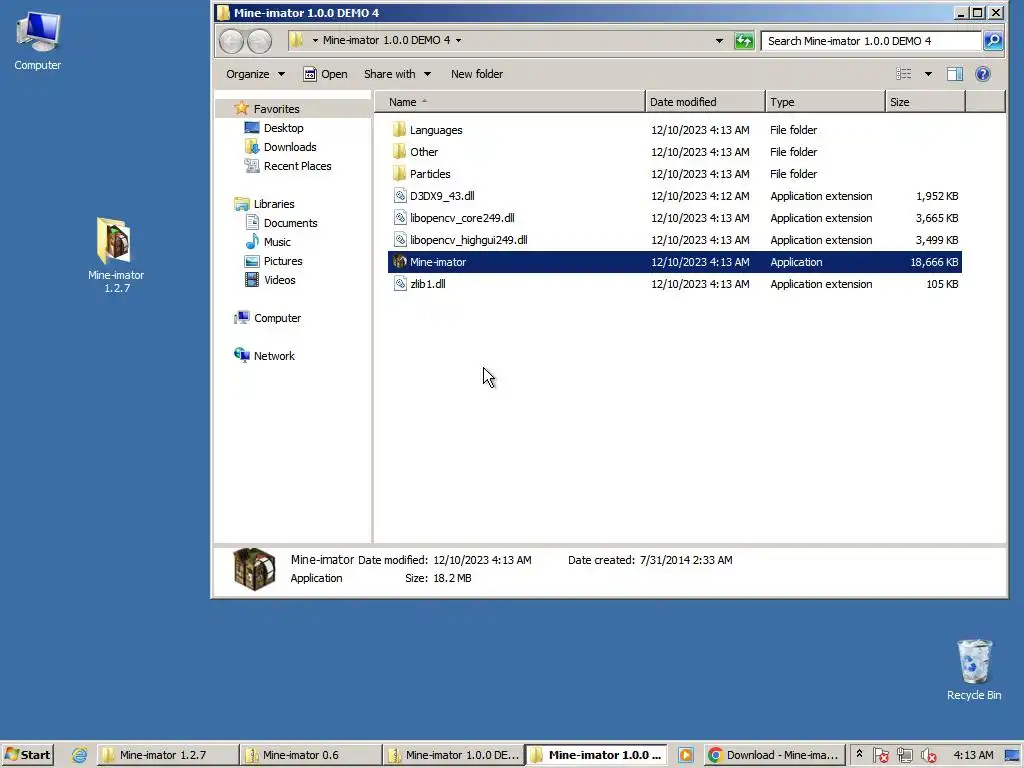
Task: Select Network in navigation pane
Action: (274, 356)
